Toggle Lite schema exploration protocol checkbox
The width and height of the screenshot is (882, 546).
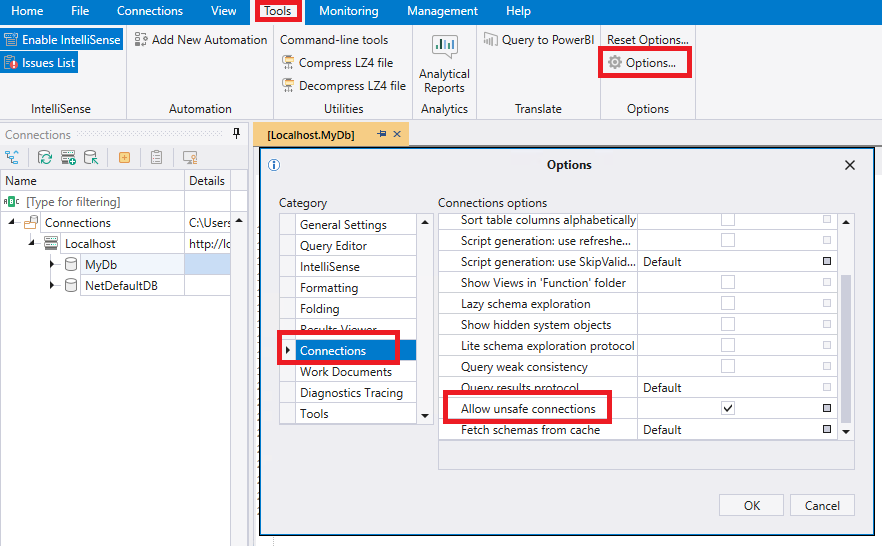[x=728, y=345]
